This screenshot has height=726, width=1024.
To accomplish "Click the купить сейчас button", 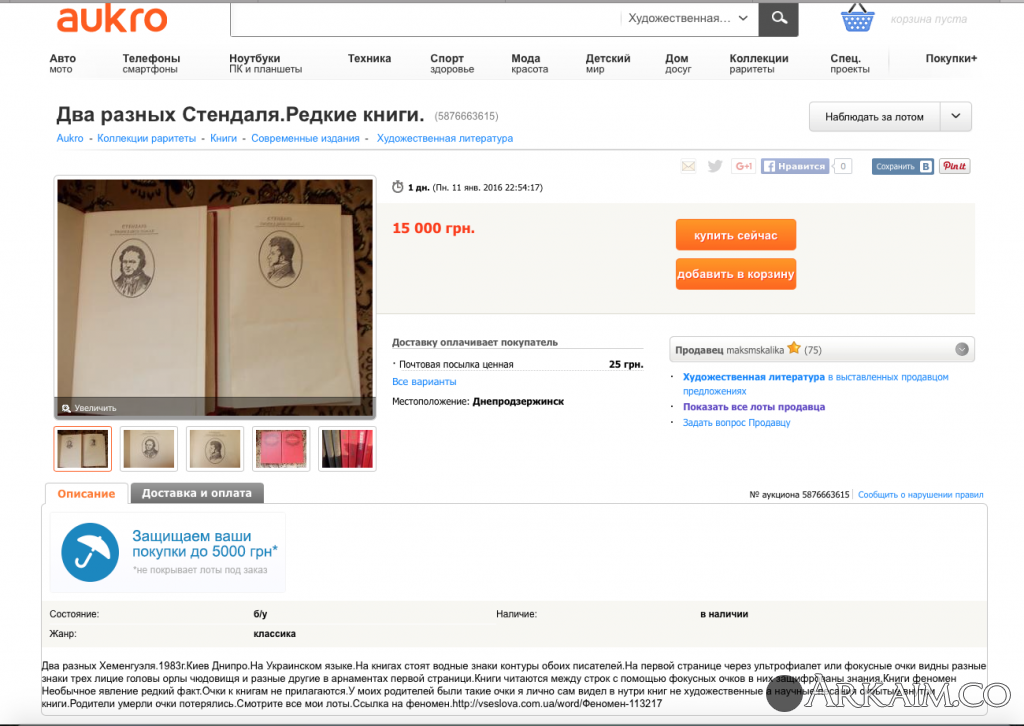I will pyautogui.click(x=735, y=235).
